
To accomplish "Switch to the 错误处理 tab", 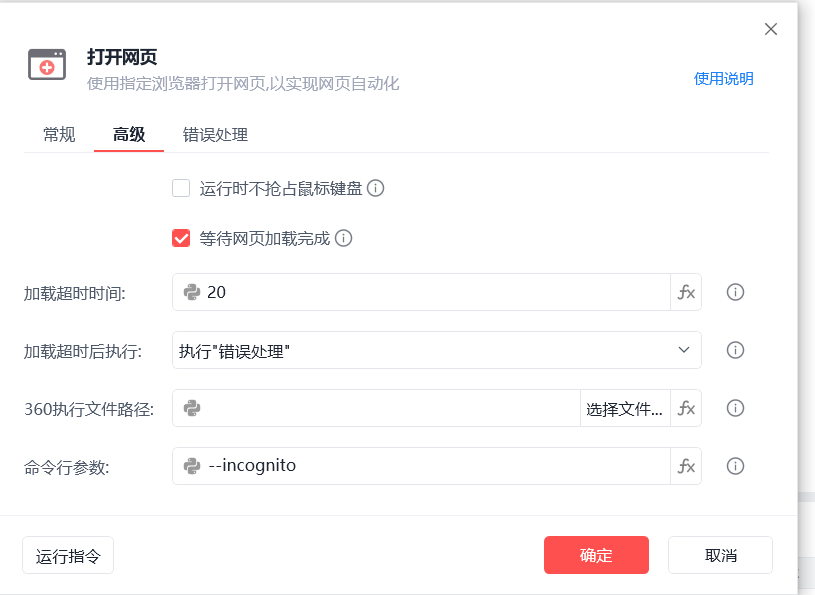I will tap(215, 135).
